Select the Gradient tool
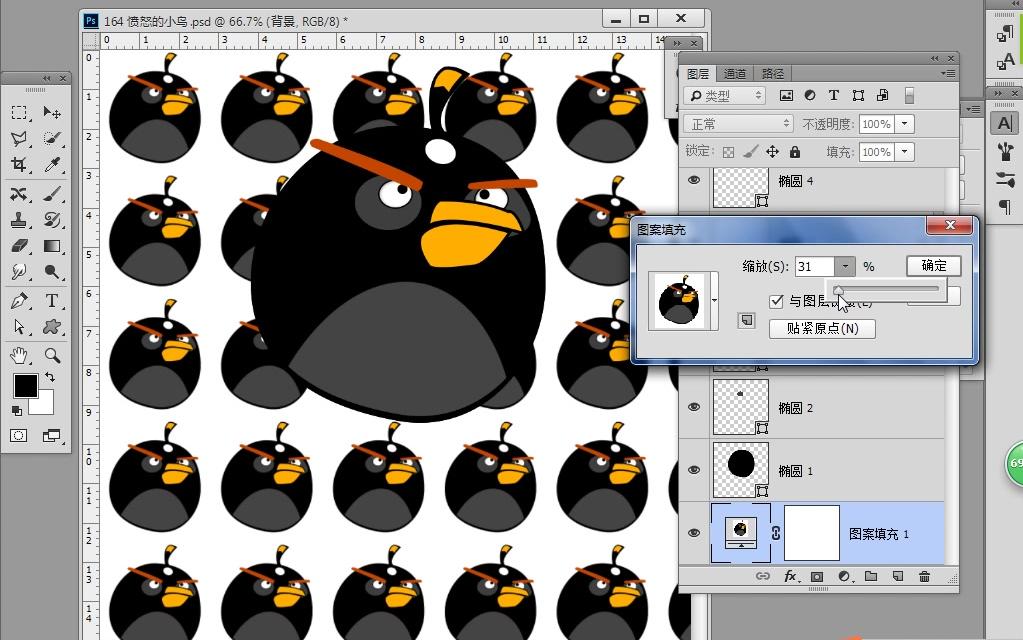Viewport: 1023px width, 640px height. pos(52,246)
